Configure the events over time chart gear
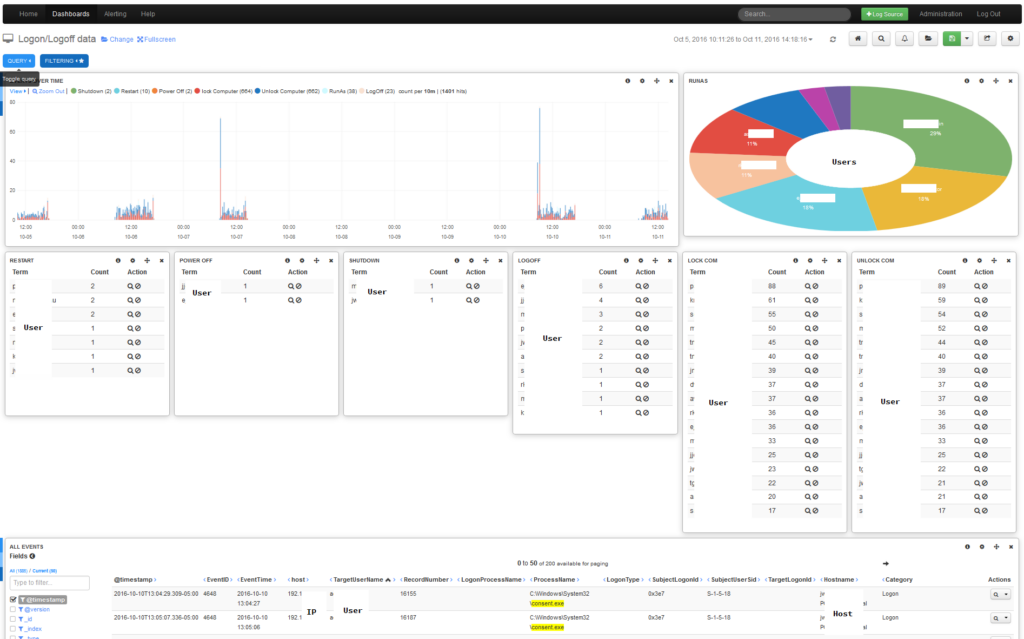Screen dimensions: 1024x639 642,81
